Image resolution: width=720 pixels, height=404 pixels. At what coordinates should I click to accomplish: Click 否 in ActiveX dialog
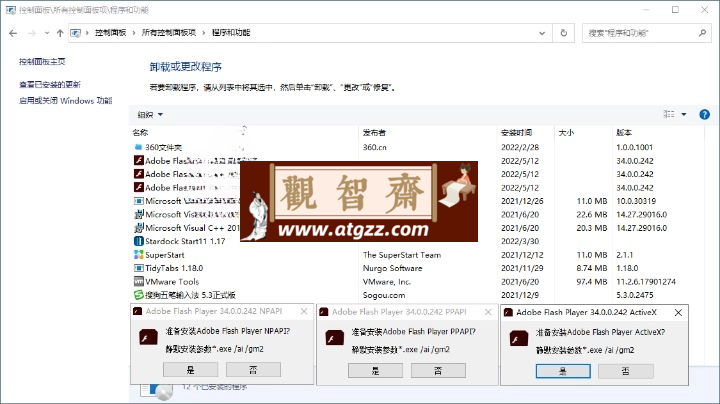tap(625, 371)
